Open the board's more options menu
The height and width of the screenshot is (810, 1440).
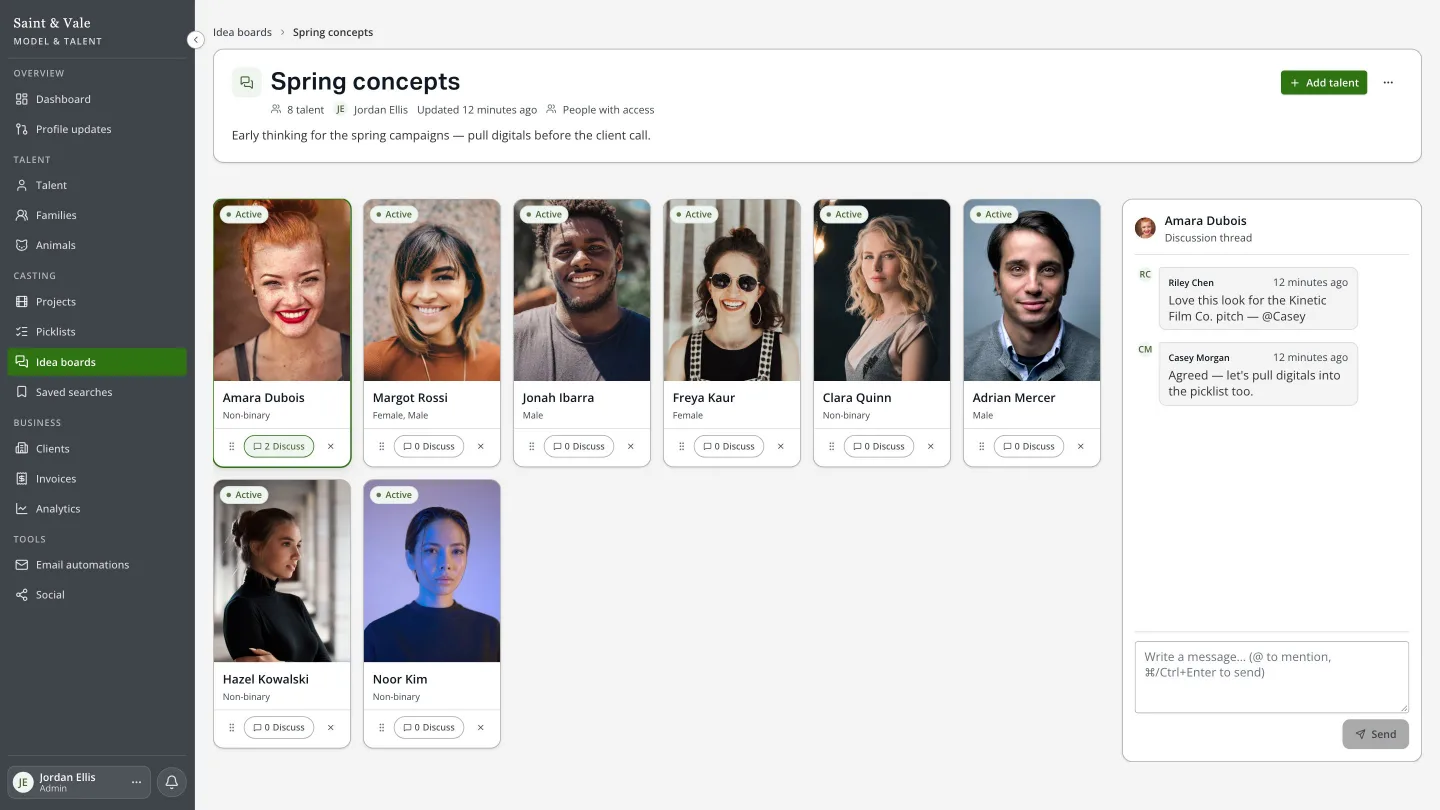[1388, 83]
